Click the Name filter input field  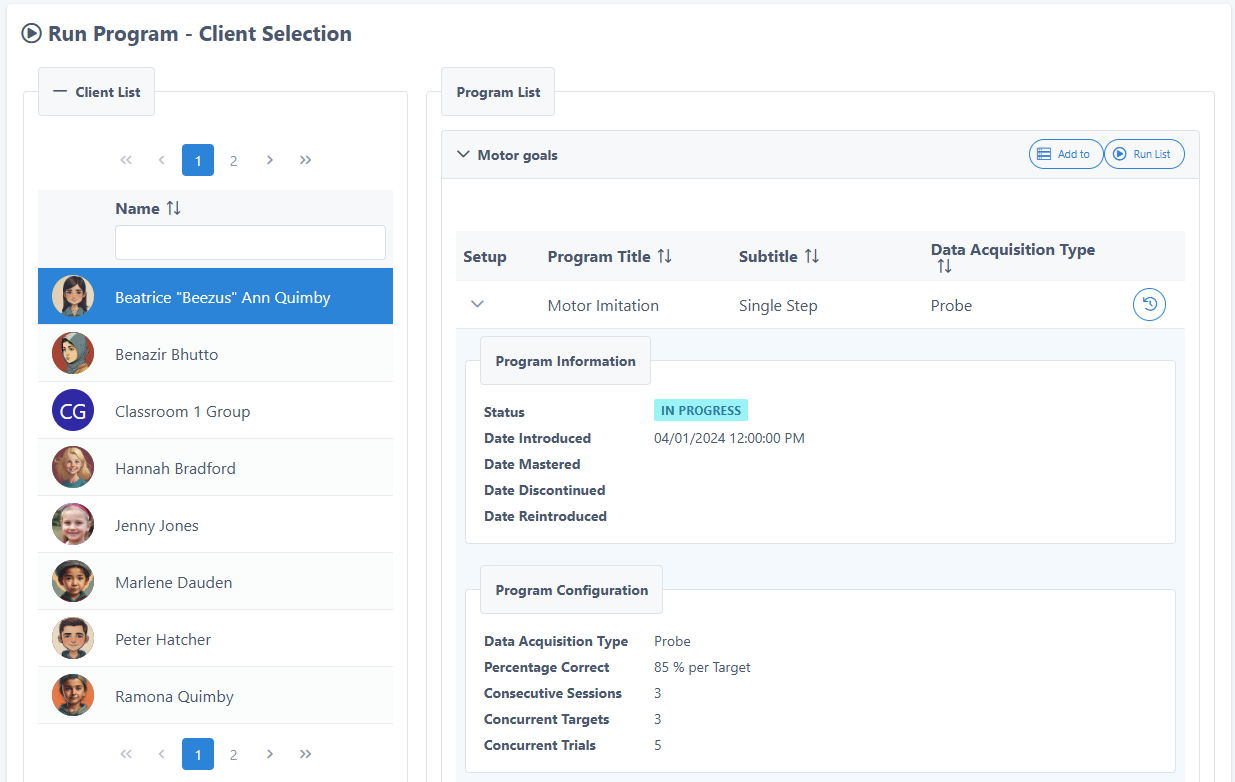point(250,243)
